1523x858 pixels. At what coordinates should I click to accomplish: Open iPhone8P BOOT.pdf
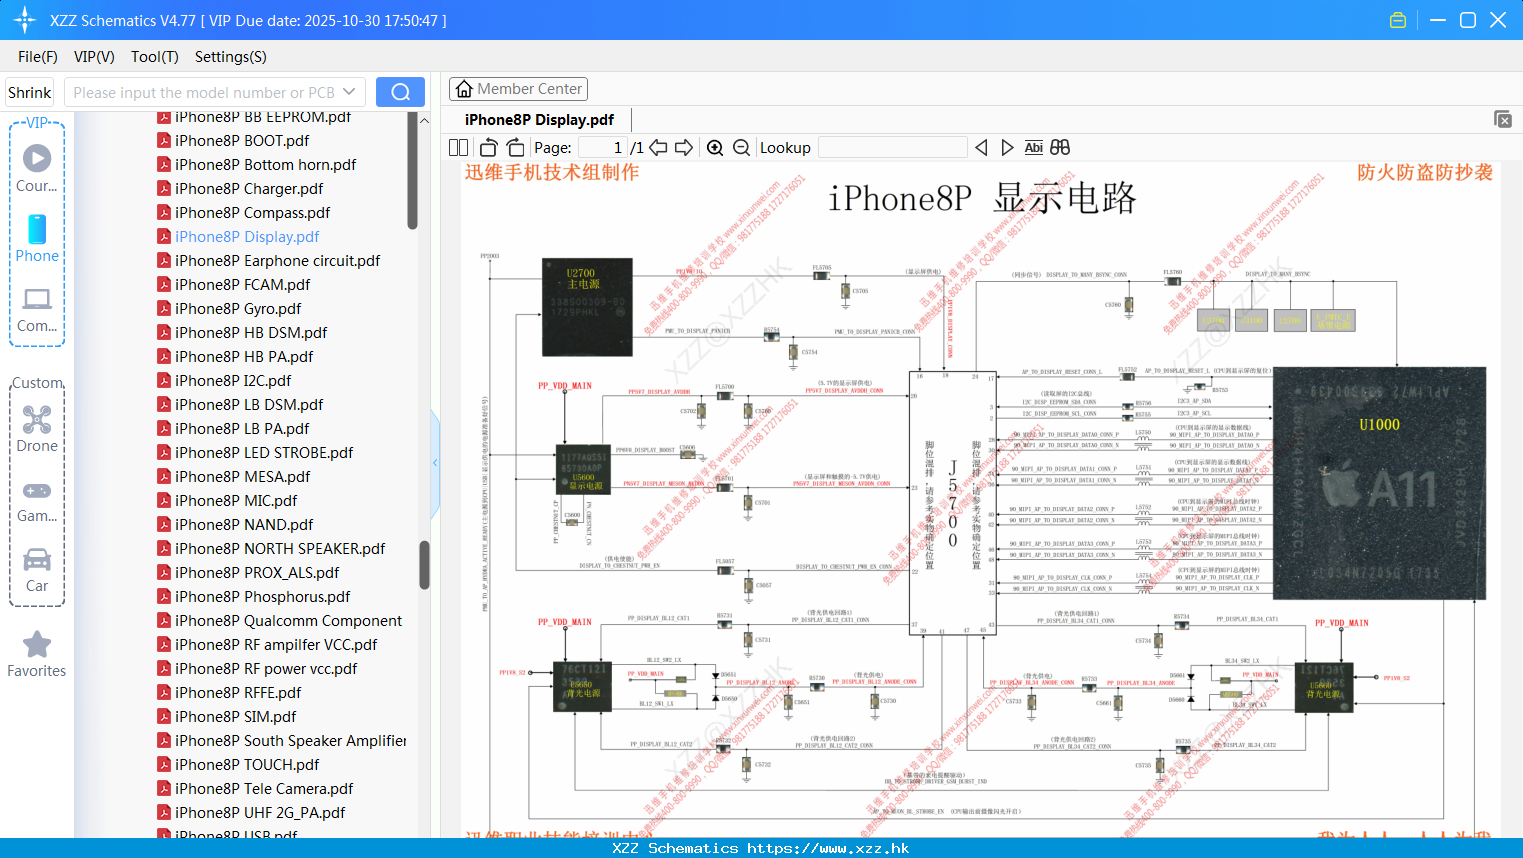pos(242,141)
